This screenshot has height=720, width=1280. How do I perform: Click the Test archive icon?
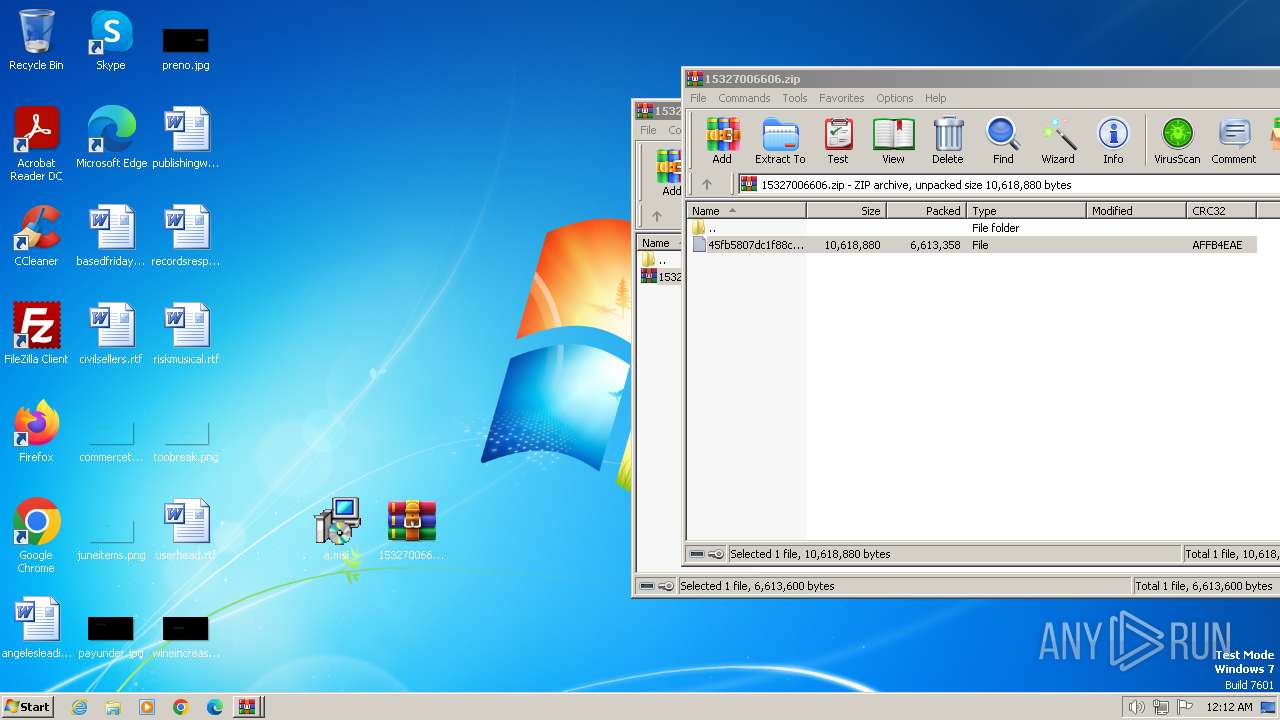coord(838,140)
